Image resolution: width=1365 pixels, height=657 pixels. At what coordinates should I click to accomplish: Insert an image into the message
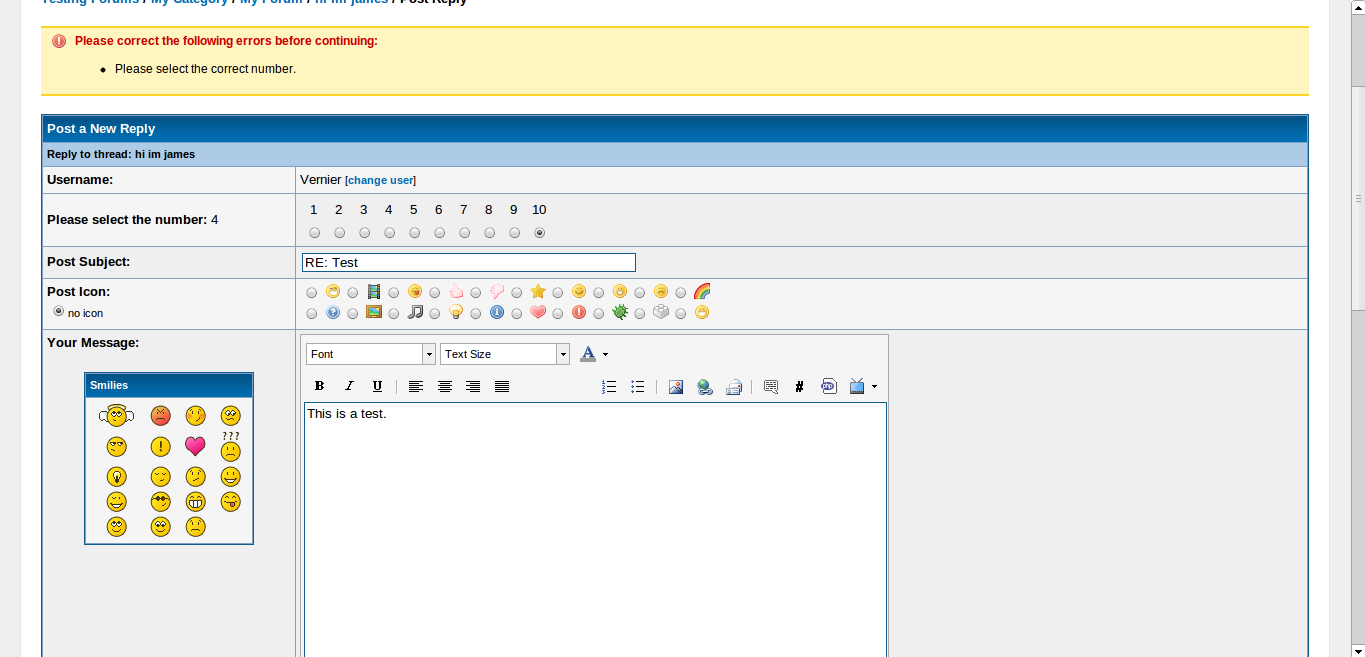676,387
